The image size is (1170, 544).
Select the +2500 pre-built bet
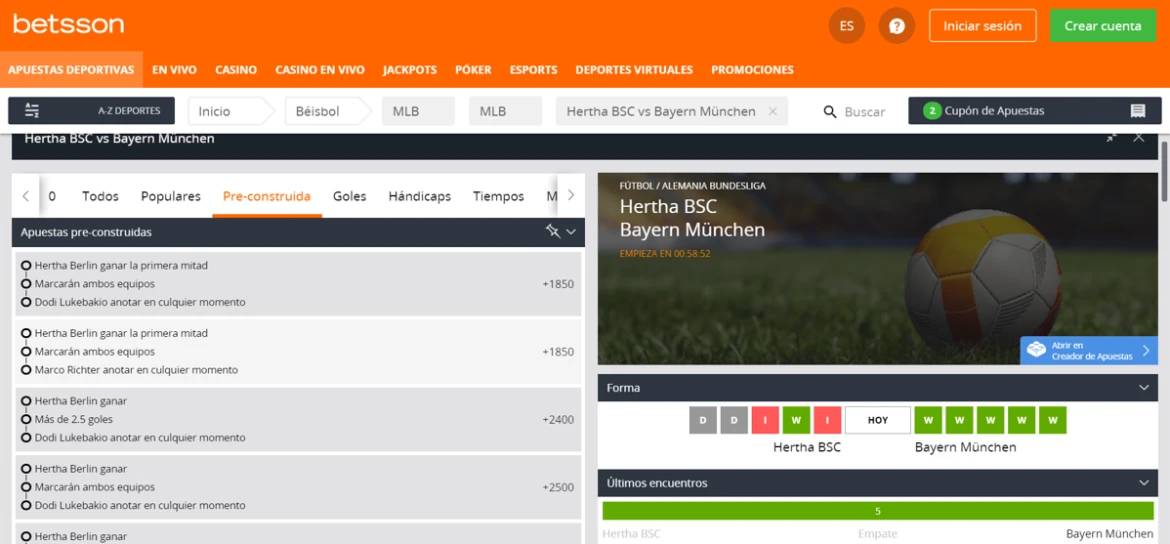coord(298,487)
